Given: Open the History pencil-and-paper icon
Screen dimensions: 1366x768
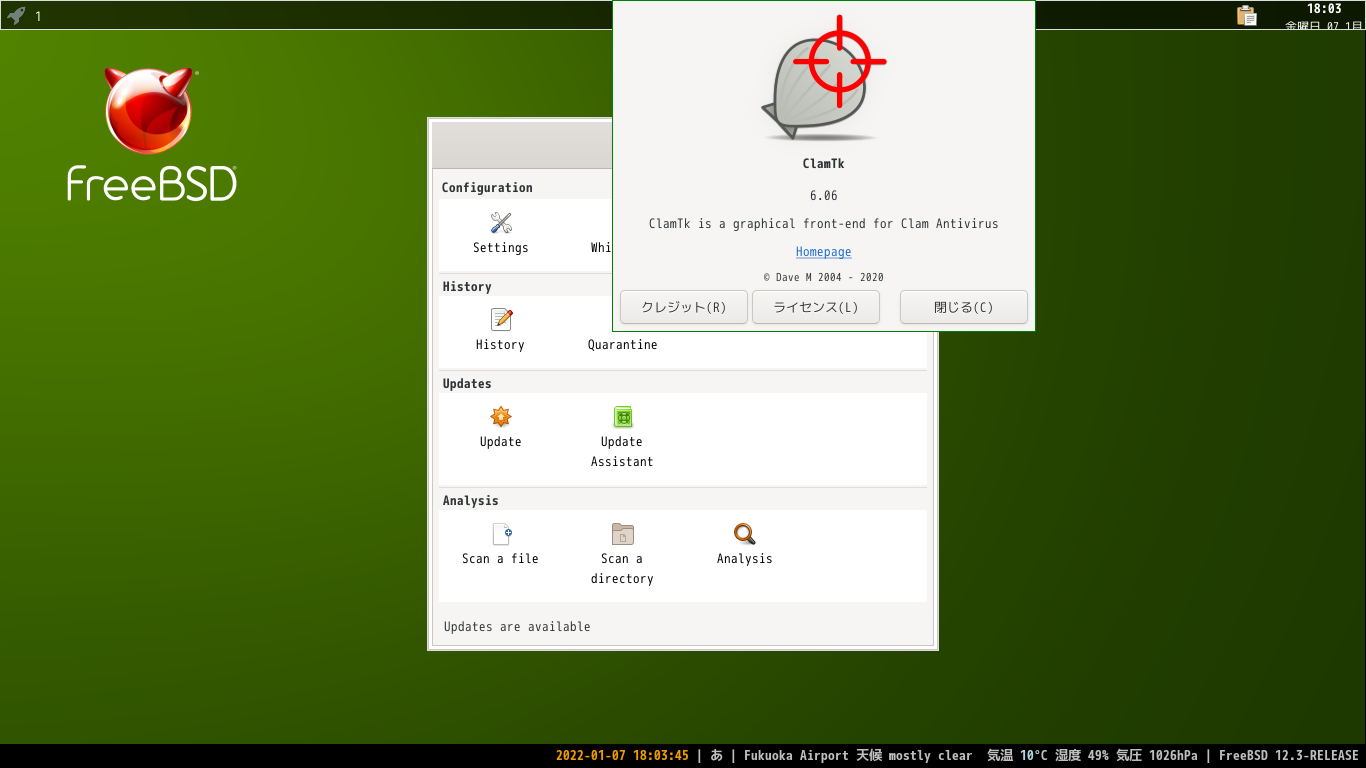Looking at the screenshot, I should (x=501, y=320).
